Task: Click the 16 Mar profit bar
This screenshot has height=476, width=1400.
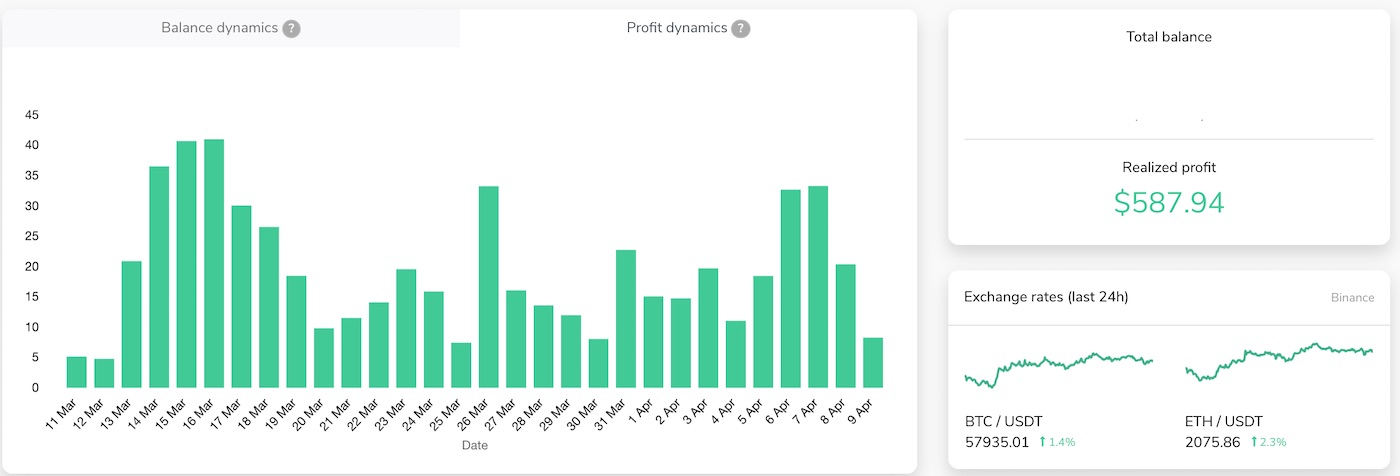Action: click(x=214, y=263)
